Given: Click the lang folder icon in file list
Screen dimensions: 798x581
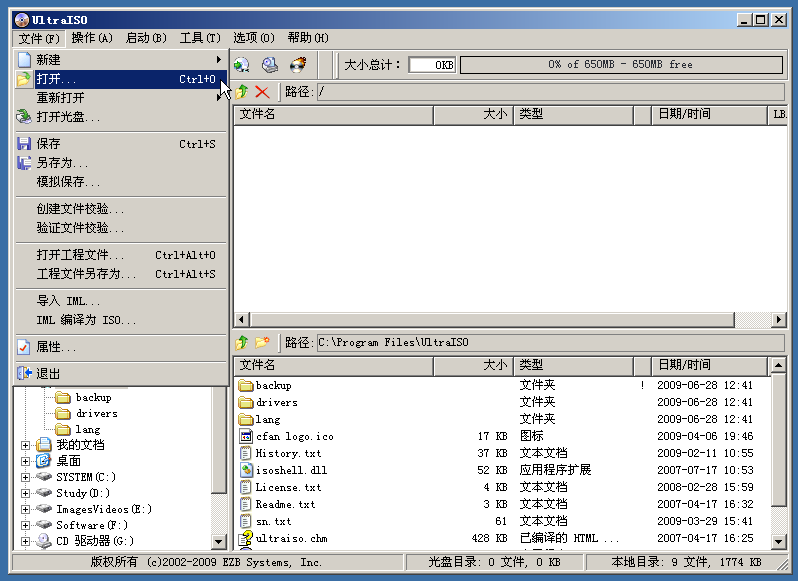Looking at the screenshot, I should [246, 419].
